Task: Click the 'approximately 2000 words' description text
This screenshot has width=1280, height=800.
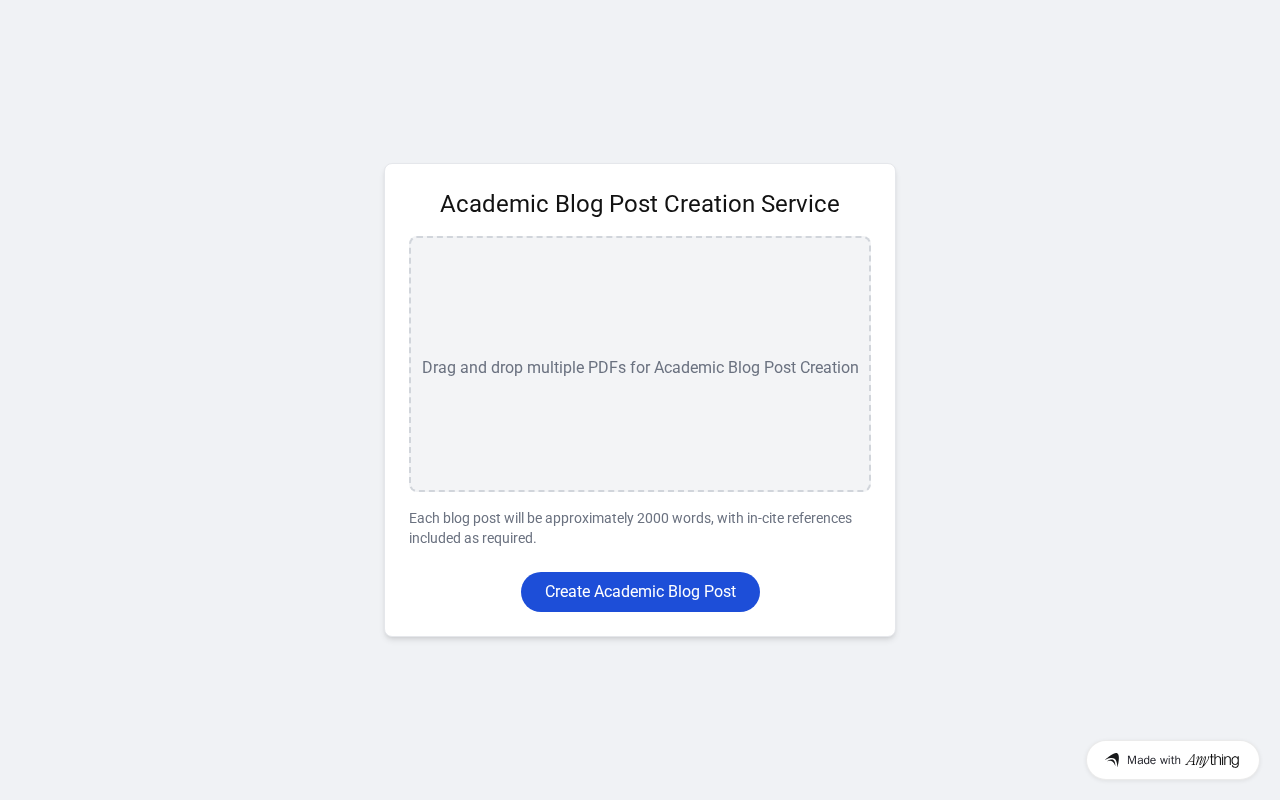Action: 627,518
